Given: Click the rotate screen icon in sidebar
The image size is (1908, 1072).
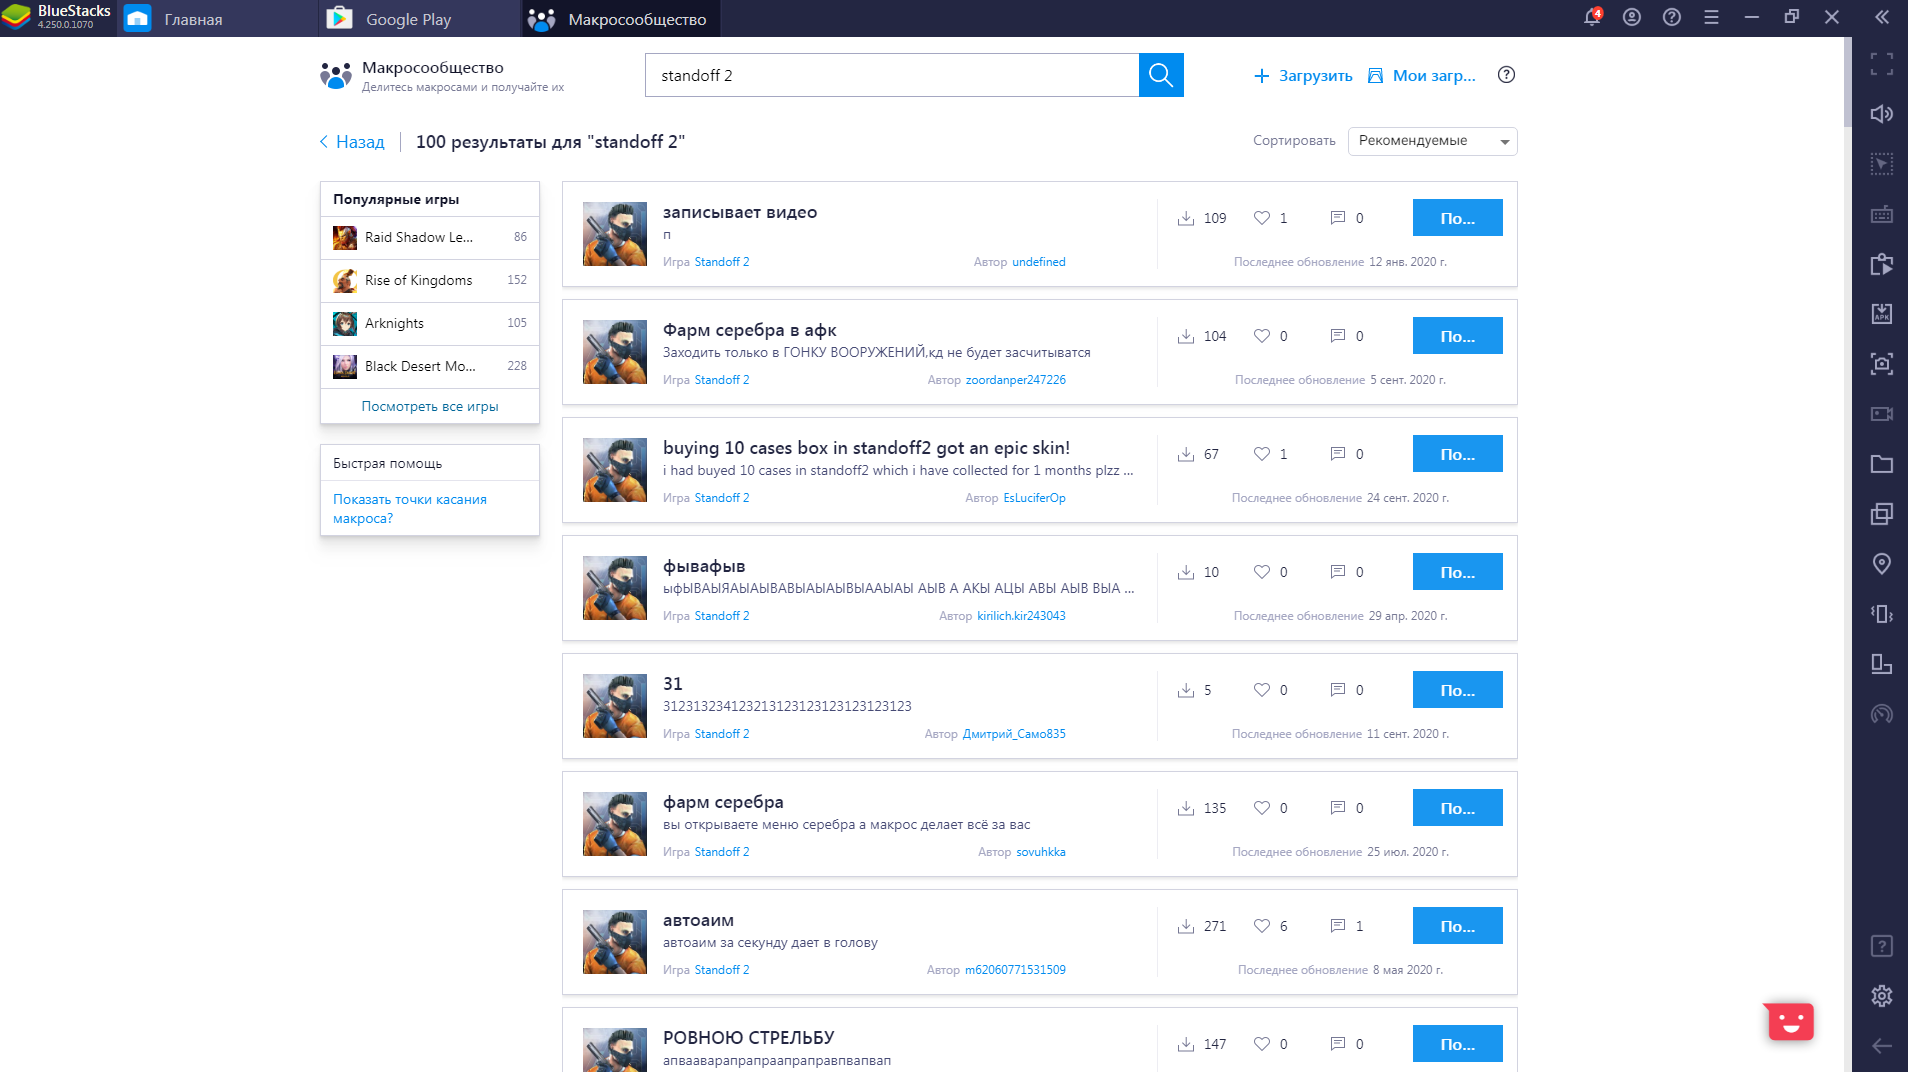Looking at the screenshot, I should click(1882, 664).
